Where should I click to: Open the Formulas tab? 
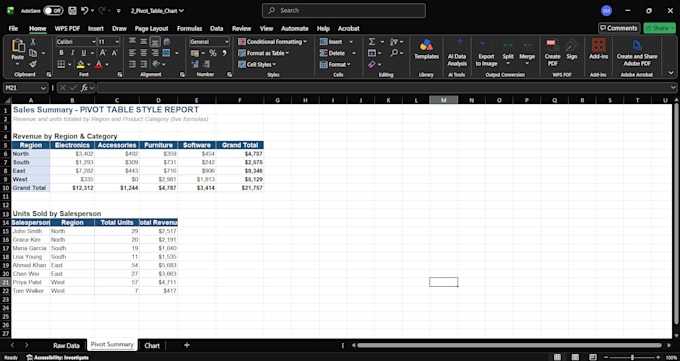click(x=189, y=28)
